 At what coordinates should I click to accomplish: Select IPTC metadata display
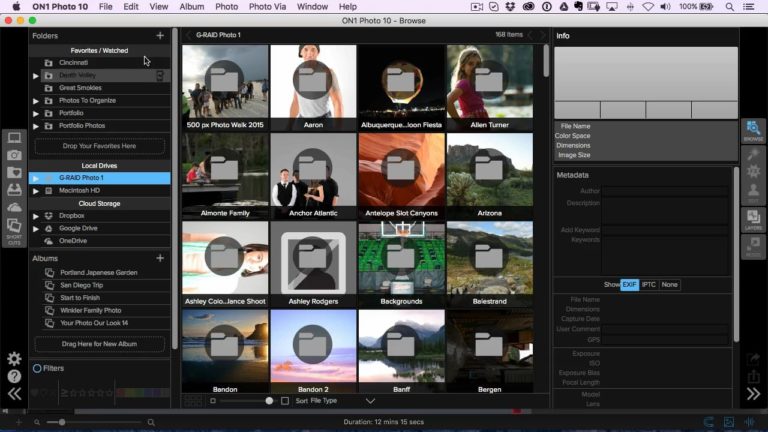648,285
